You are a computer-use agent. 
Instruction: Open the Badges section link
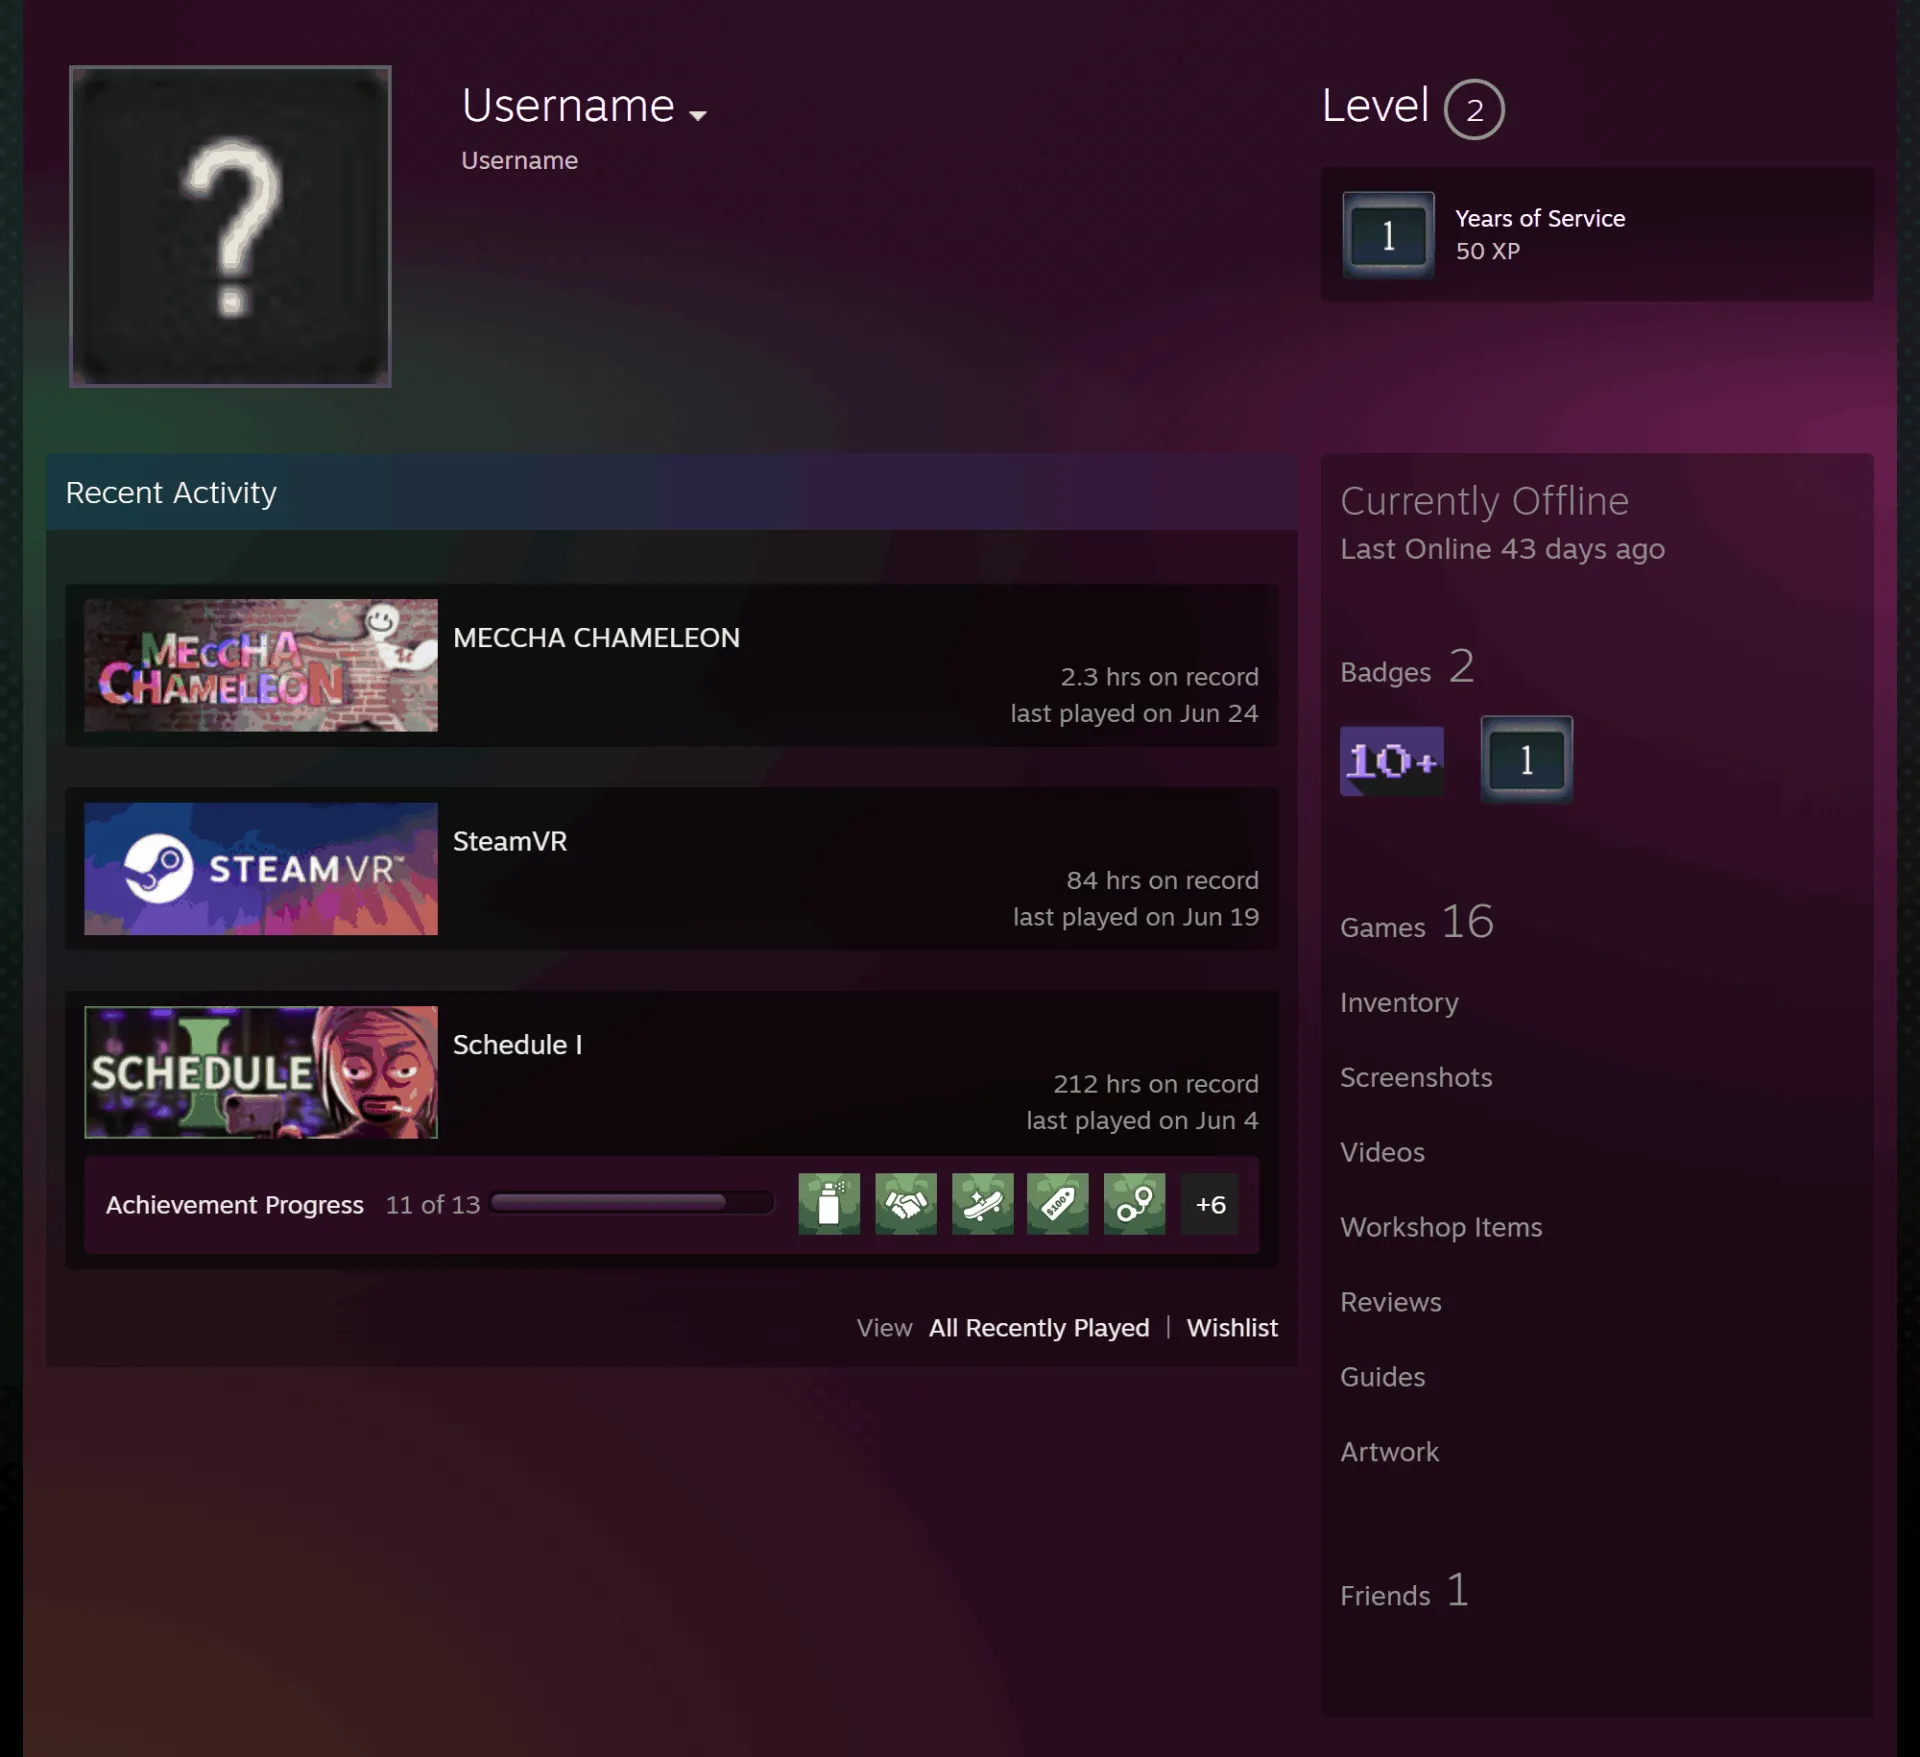pyautogui.click(x=1407, y=668)
